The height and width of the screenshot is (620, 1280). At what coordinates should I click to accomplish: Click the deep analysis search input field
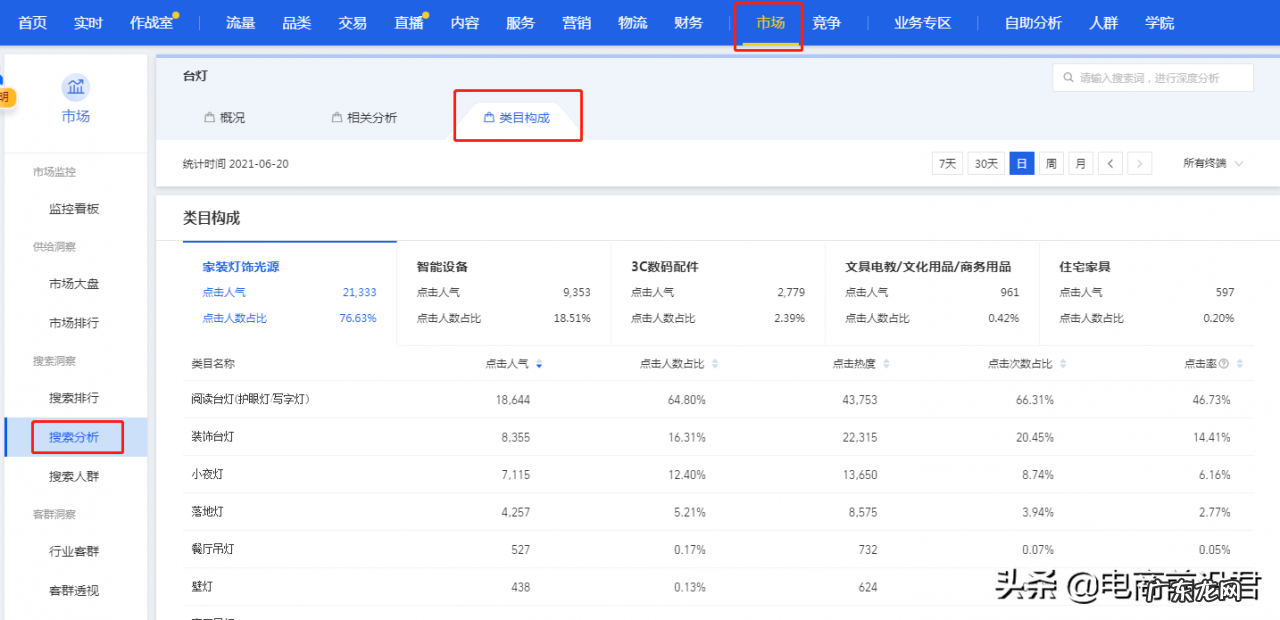[x=1152, y=77]
